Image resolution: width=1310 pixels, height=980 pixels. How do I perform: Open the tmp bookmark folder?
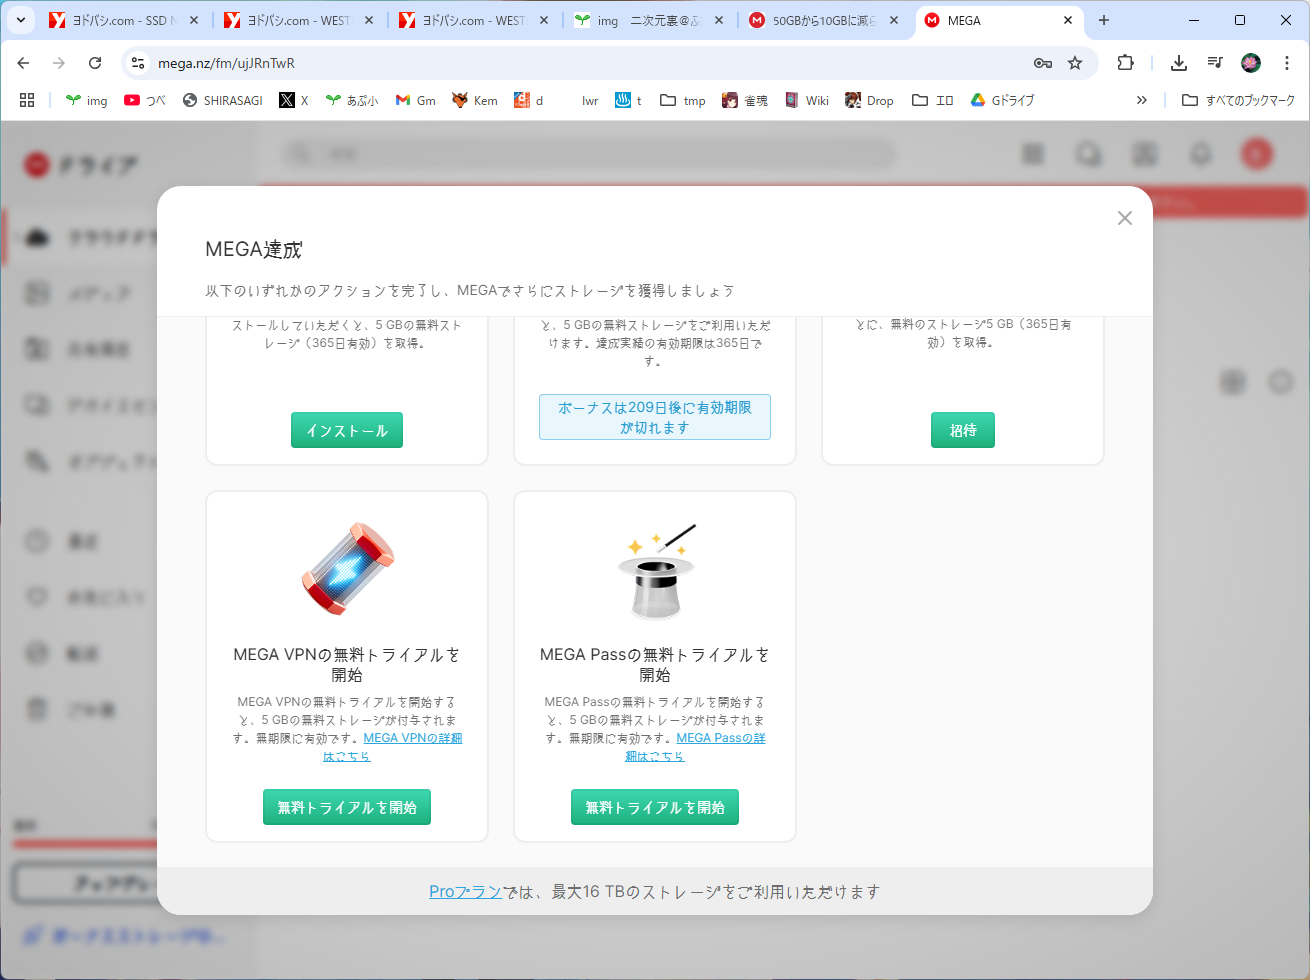pos(683,100)
